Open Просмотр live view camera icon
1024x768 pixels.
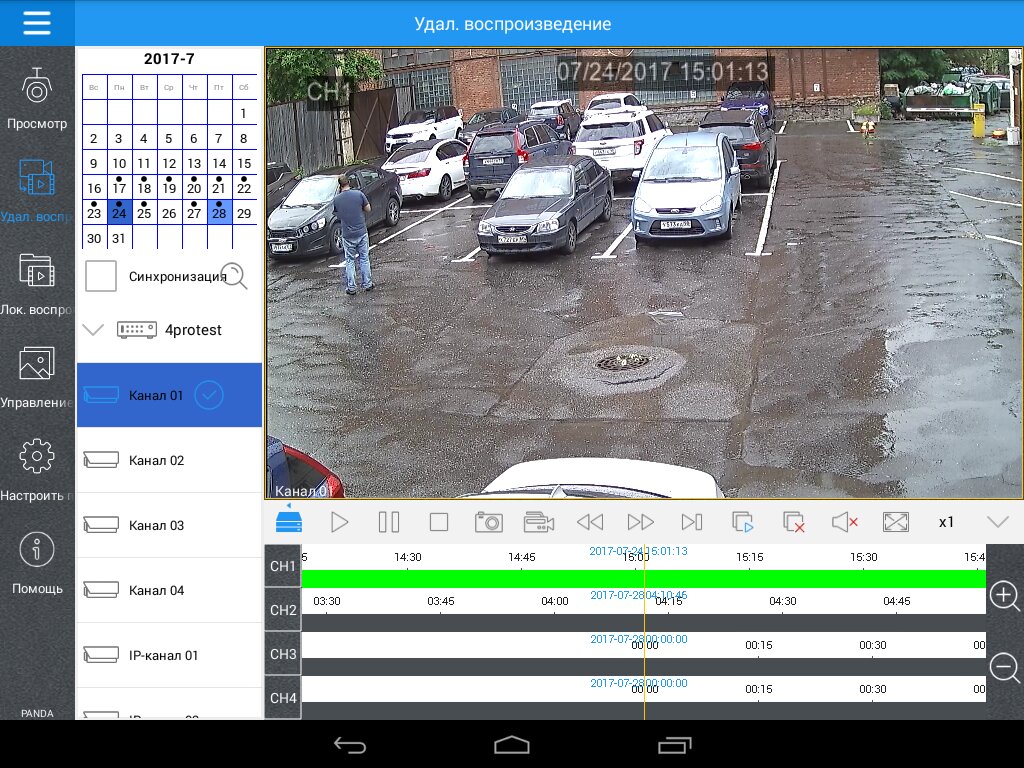(37, 86)
